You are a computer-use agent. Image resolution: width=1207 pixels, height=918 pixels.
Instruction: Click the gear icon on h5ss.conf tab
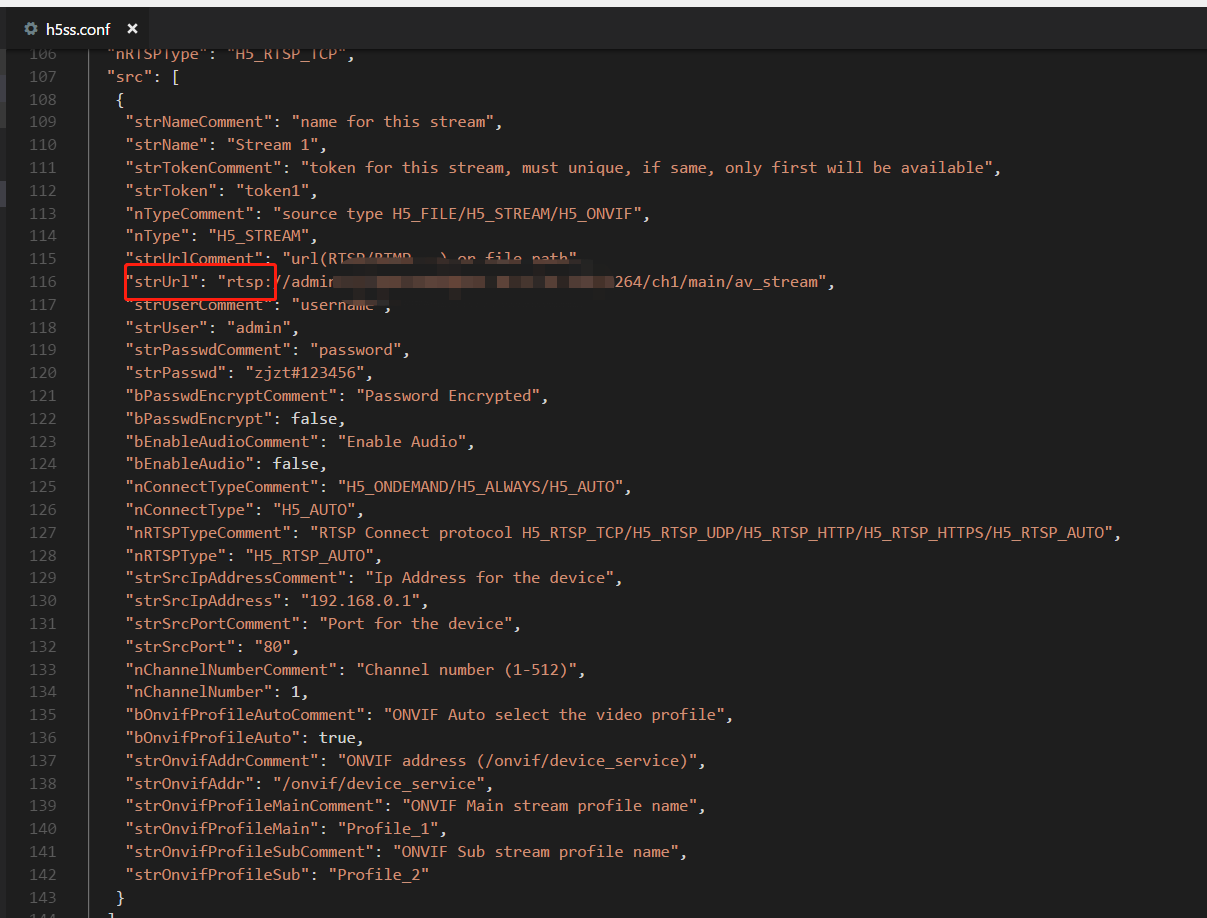pos(30,29)
